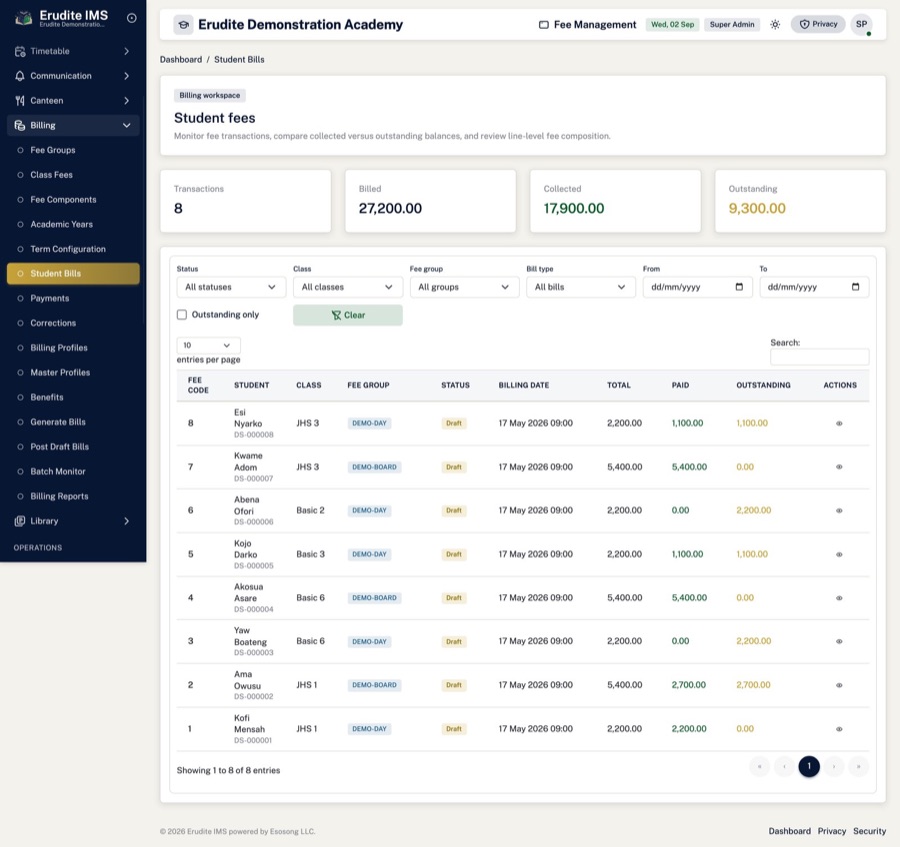View bill details for Kwame Adom
900x847 pixels.
pos(839,467)
